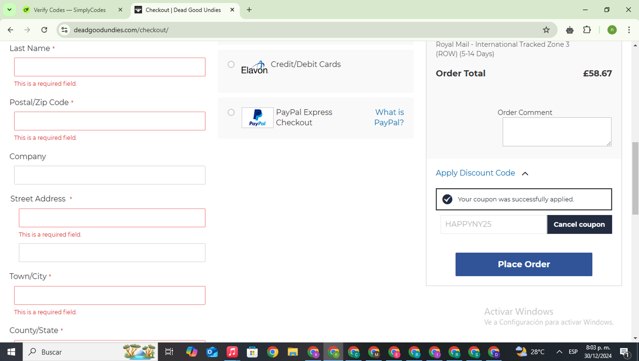
Task: Click the coupon success checkmark icon
Action: tap(447, 199)
